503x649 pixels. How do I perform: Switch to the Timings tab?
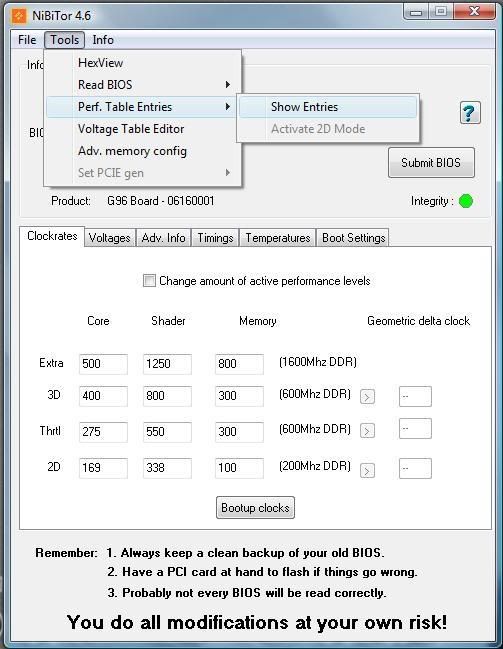(215, 238)
